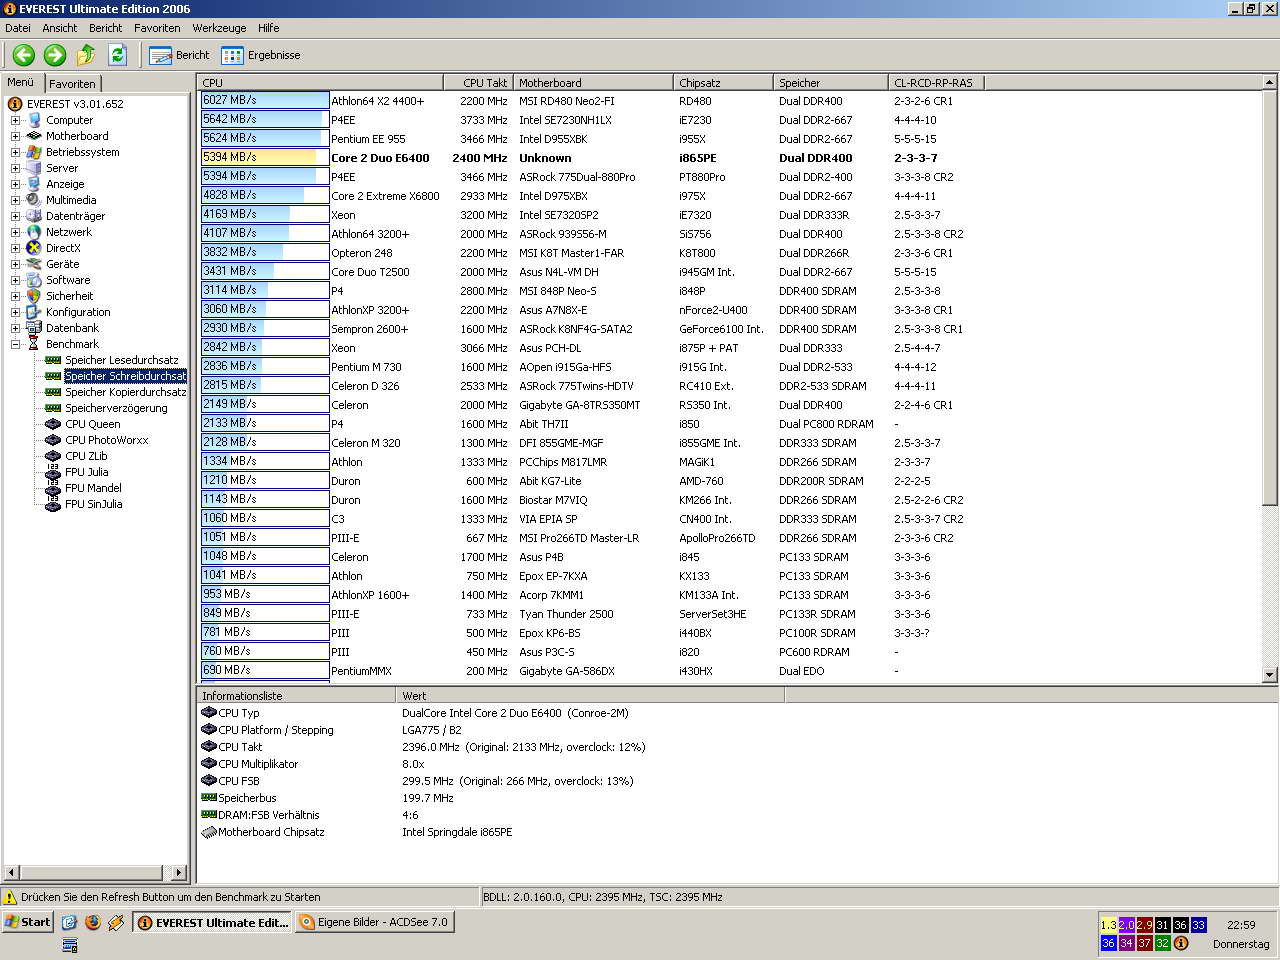Sort by the CL-RCD-RP-RAS column header
Viewport: 1280px width, 960px height.
click(x=936, y=83)
